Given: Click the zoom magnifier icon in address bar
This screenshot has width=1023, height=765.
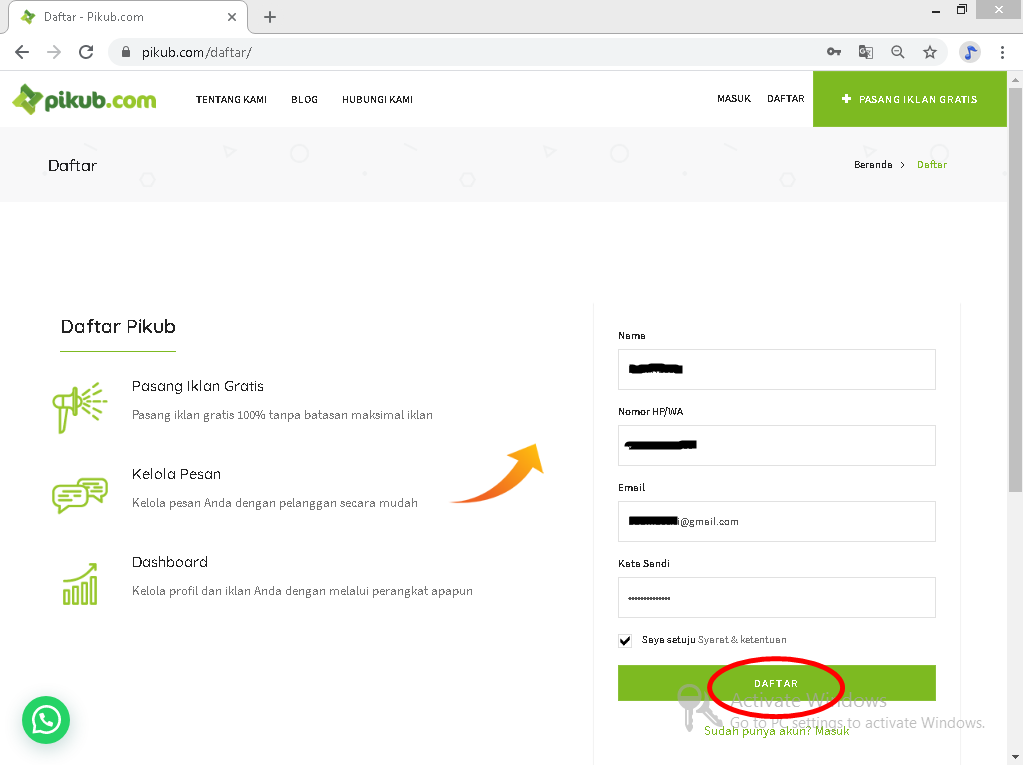Looking at the screenshot, I should (x=898, y=51).
